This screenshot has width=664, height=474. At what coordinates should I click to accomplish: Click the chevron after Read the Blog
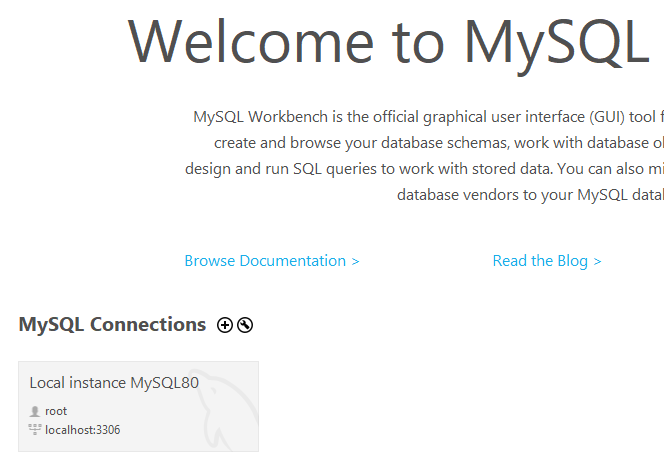click(x=597, y=261)
